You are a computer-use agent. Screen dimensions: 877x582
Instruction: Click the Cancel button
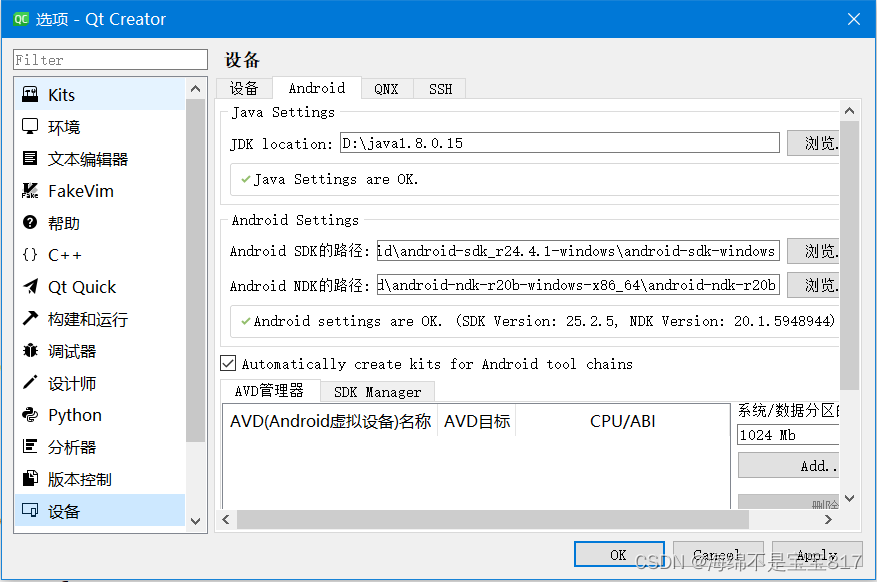pos(718,554)
